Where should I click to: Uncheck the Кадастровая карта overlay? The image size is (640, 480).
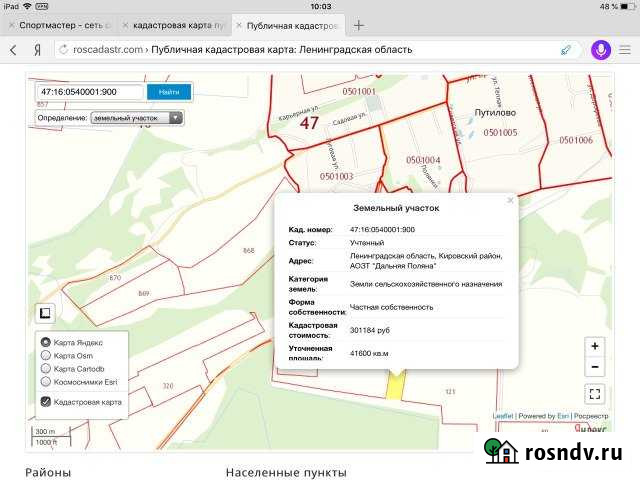[x=46, y=402]
